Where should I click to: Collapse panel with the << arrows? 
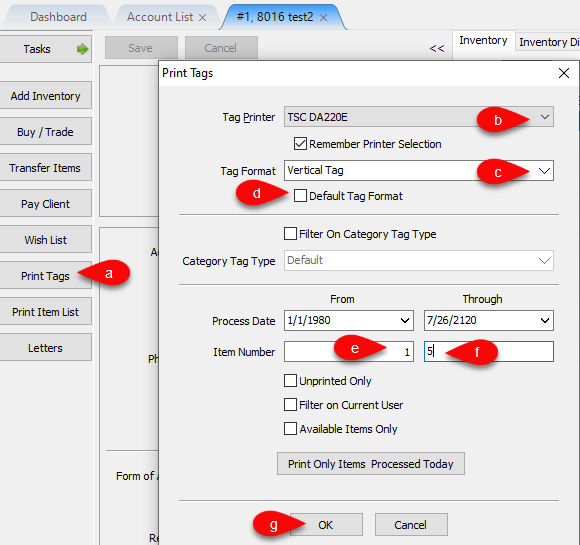tap(437, 48)
